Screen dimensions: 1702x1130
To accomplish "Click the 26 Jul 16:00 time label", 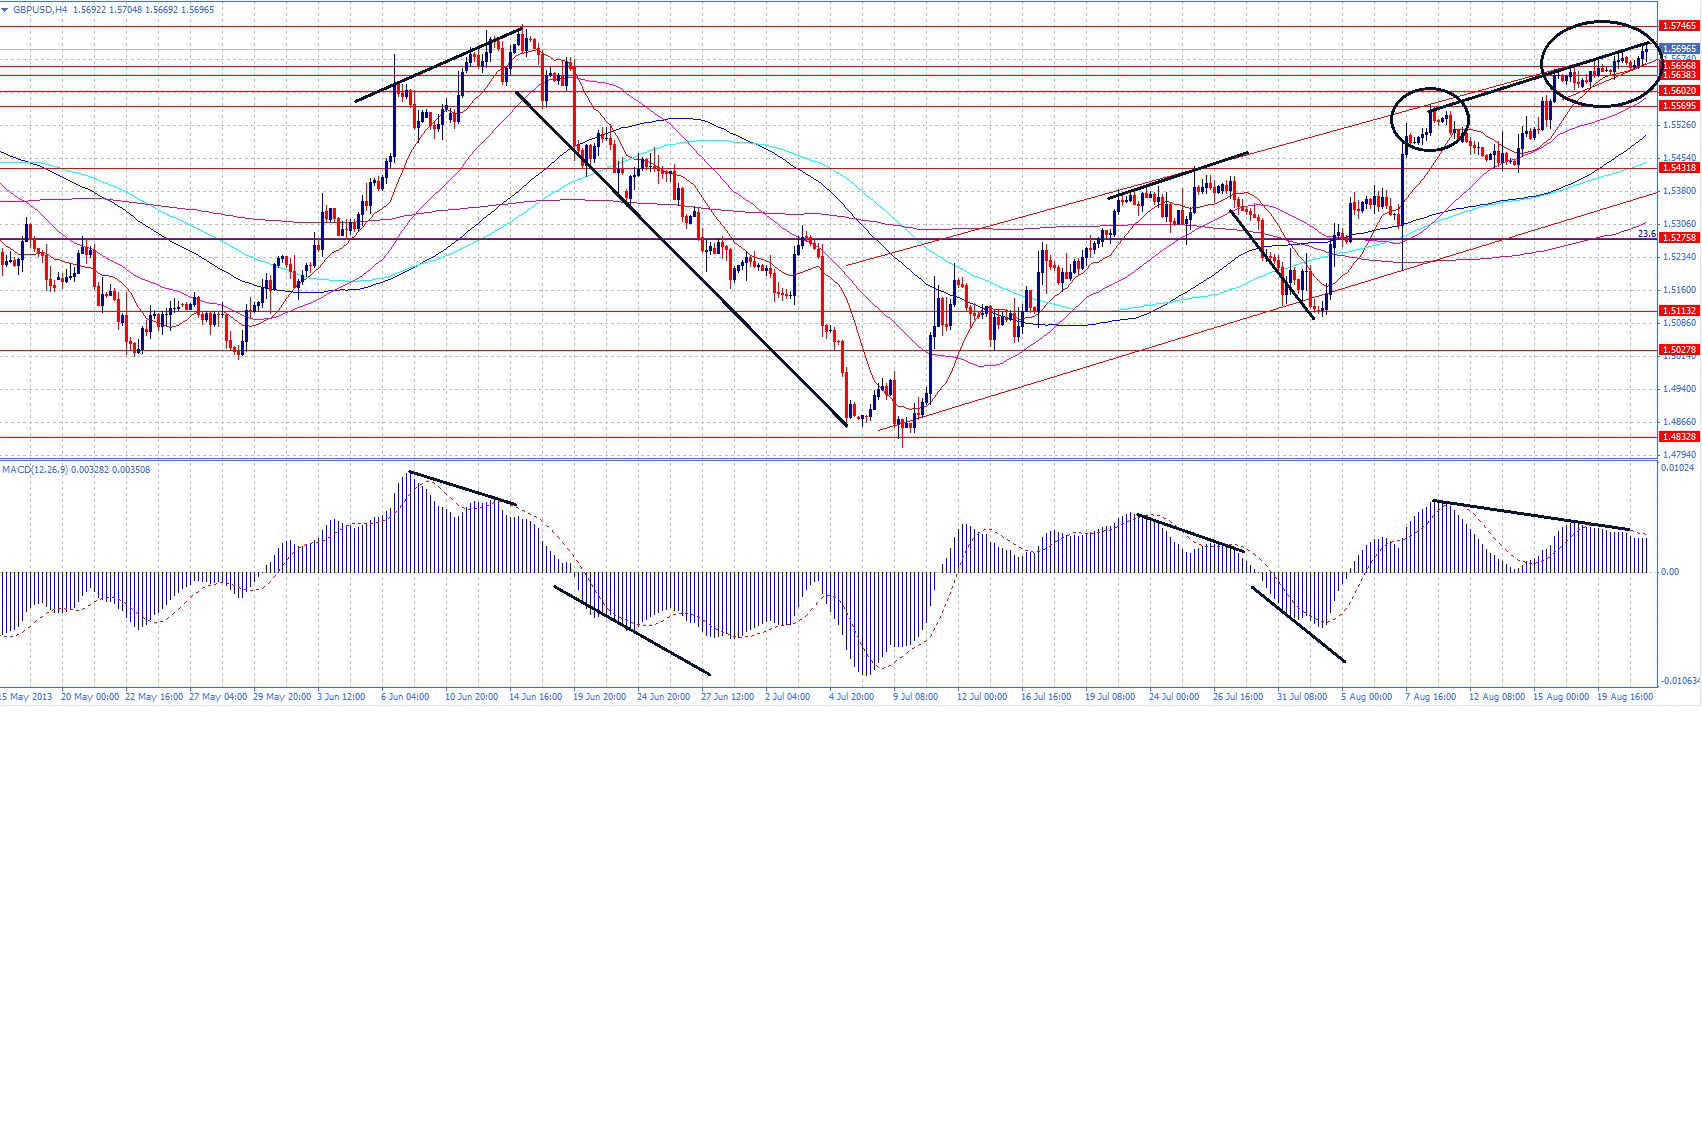I will coord(1238,697).
